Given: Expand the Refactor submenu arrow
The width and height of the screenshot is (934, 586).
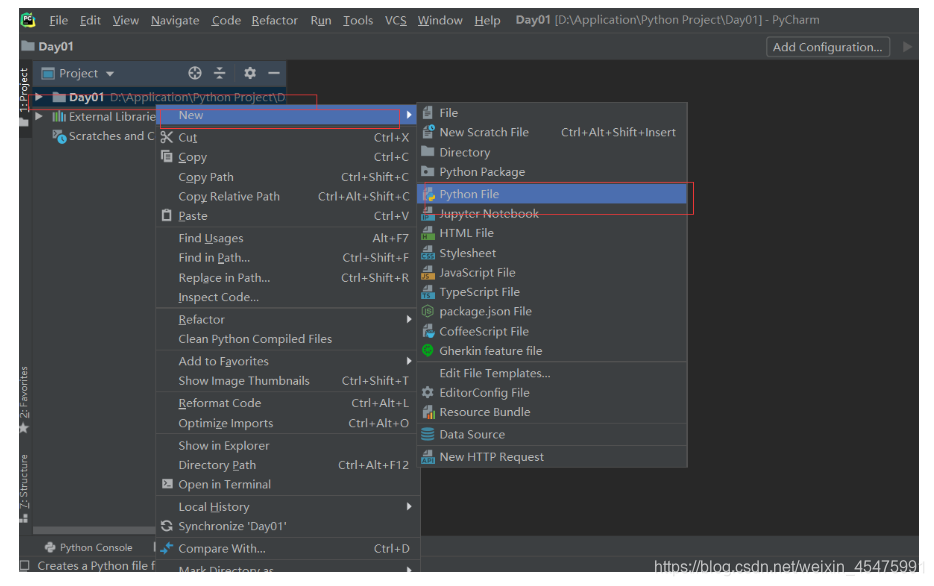Looking at the screenshot, I should click(409, 319).
